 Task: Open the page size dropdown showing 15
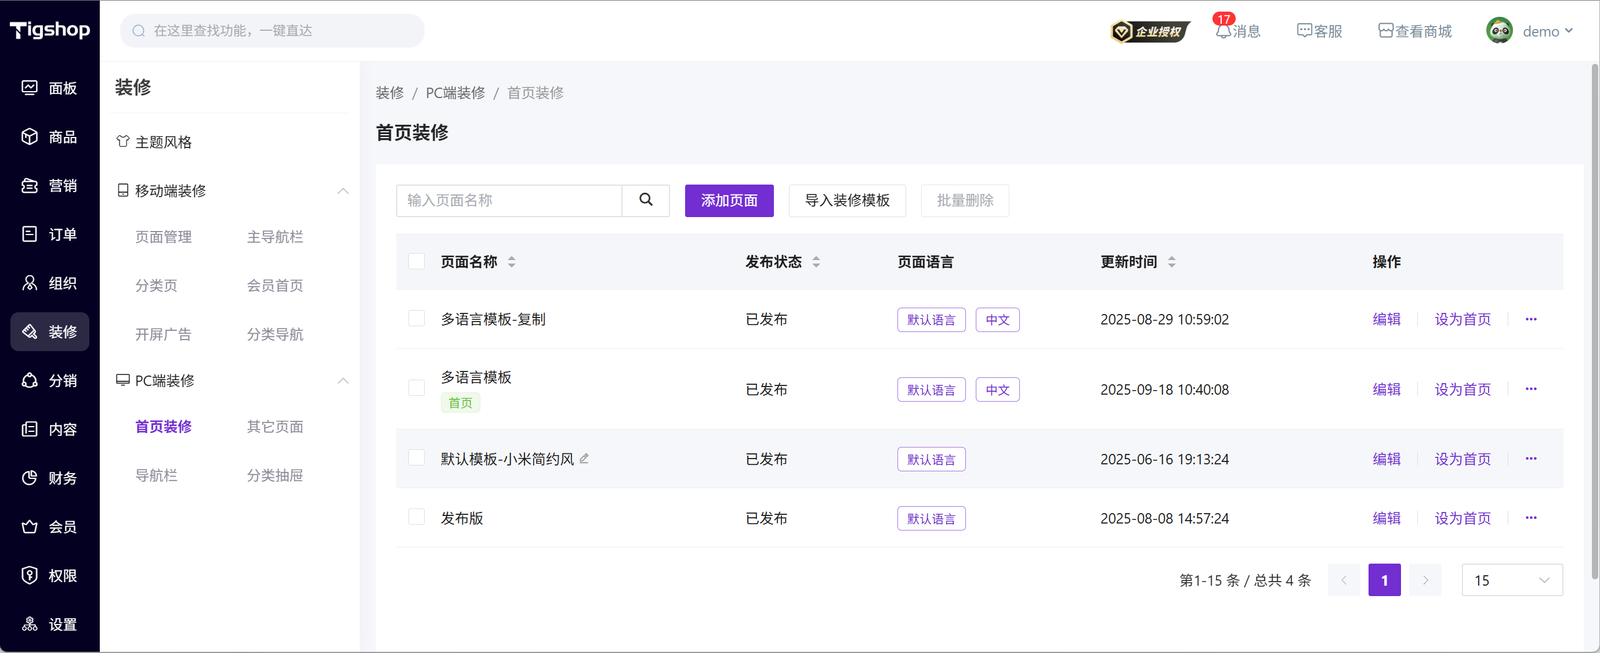pyautogui.click(x=1511, y=580)
